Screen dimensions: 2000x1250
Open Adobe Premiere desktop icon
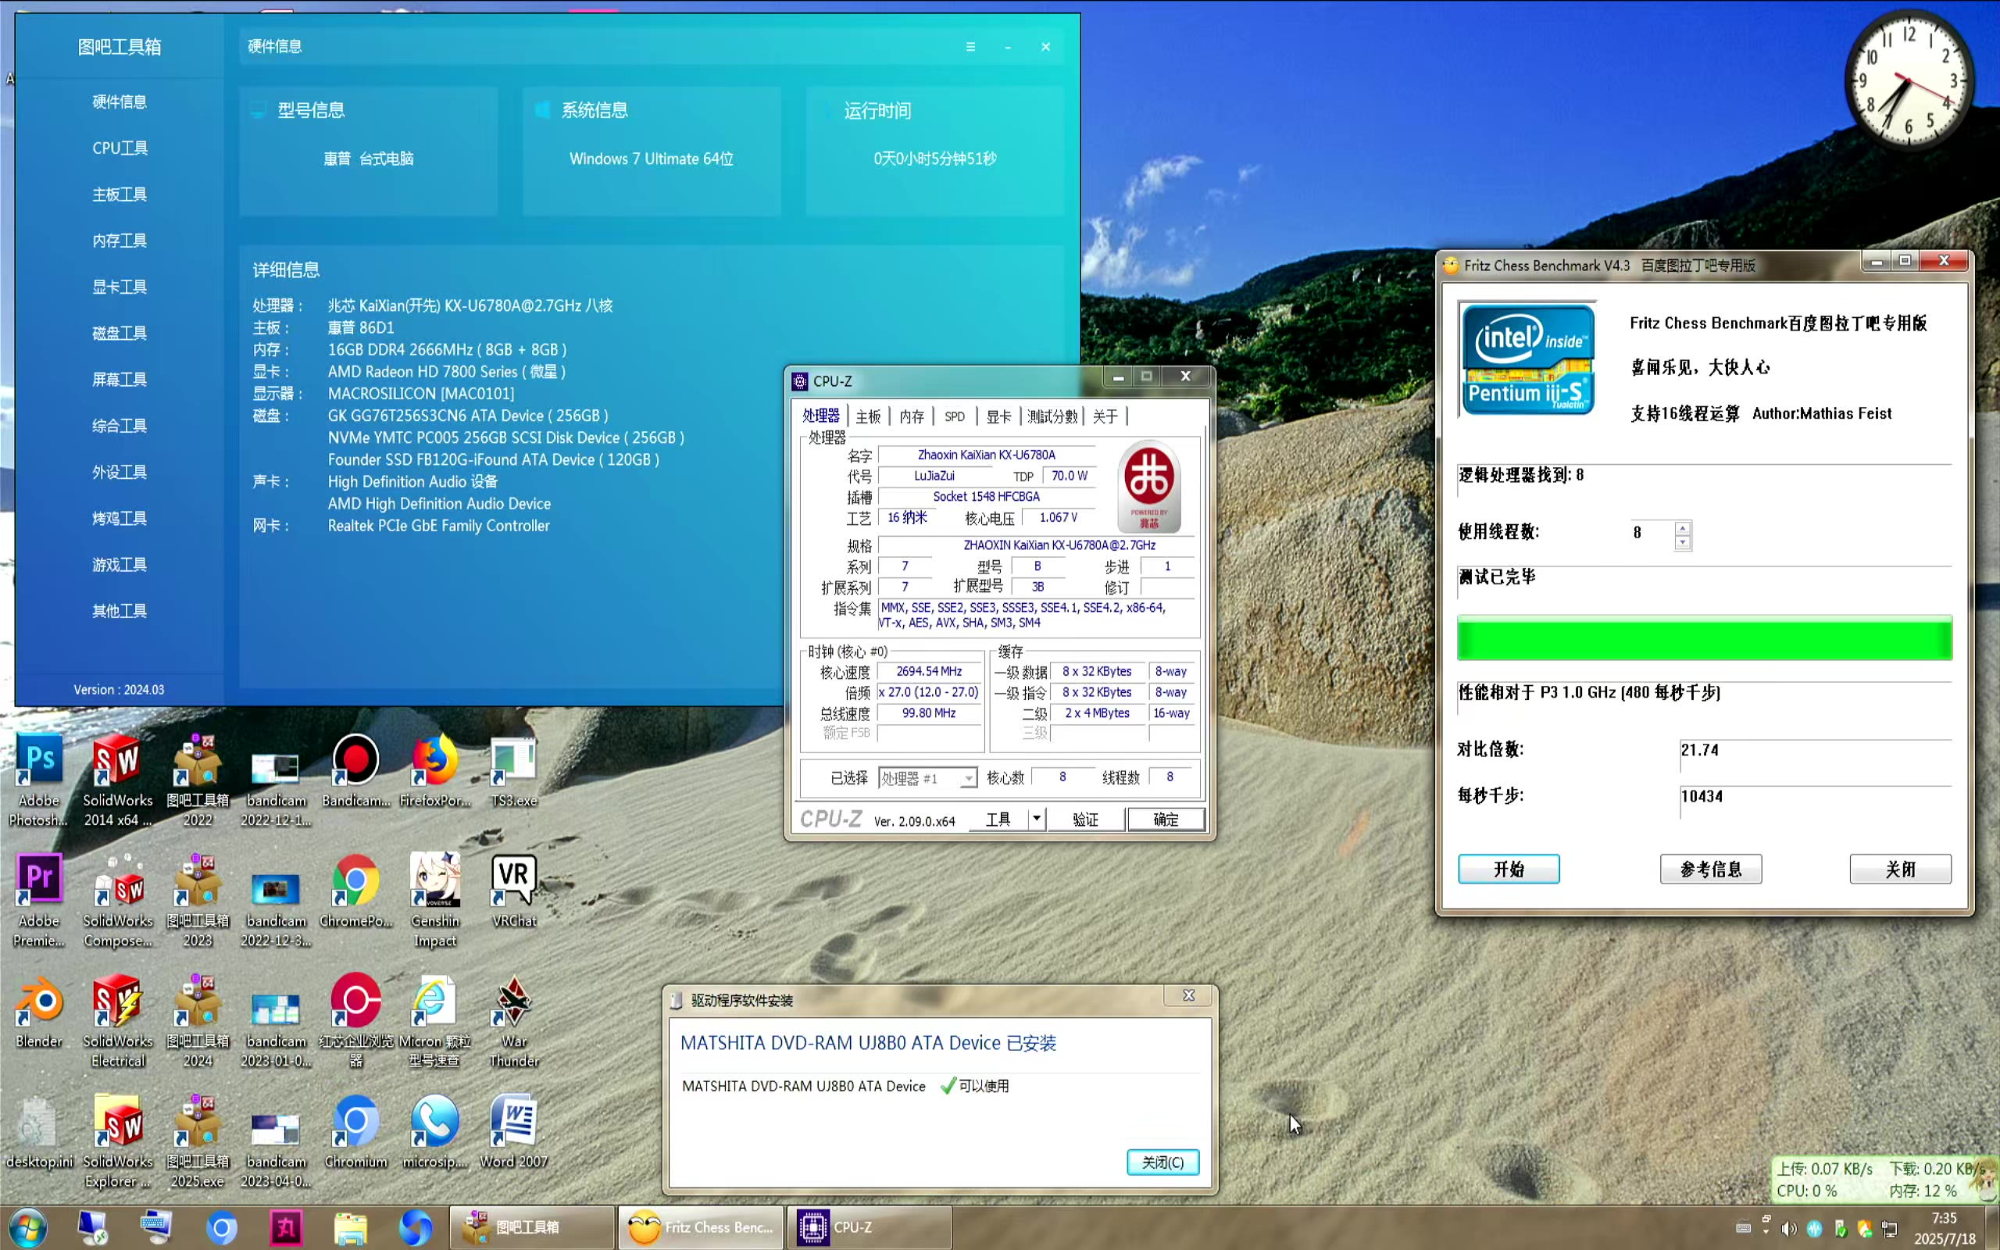(x=39, y=900)
